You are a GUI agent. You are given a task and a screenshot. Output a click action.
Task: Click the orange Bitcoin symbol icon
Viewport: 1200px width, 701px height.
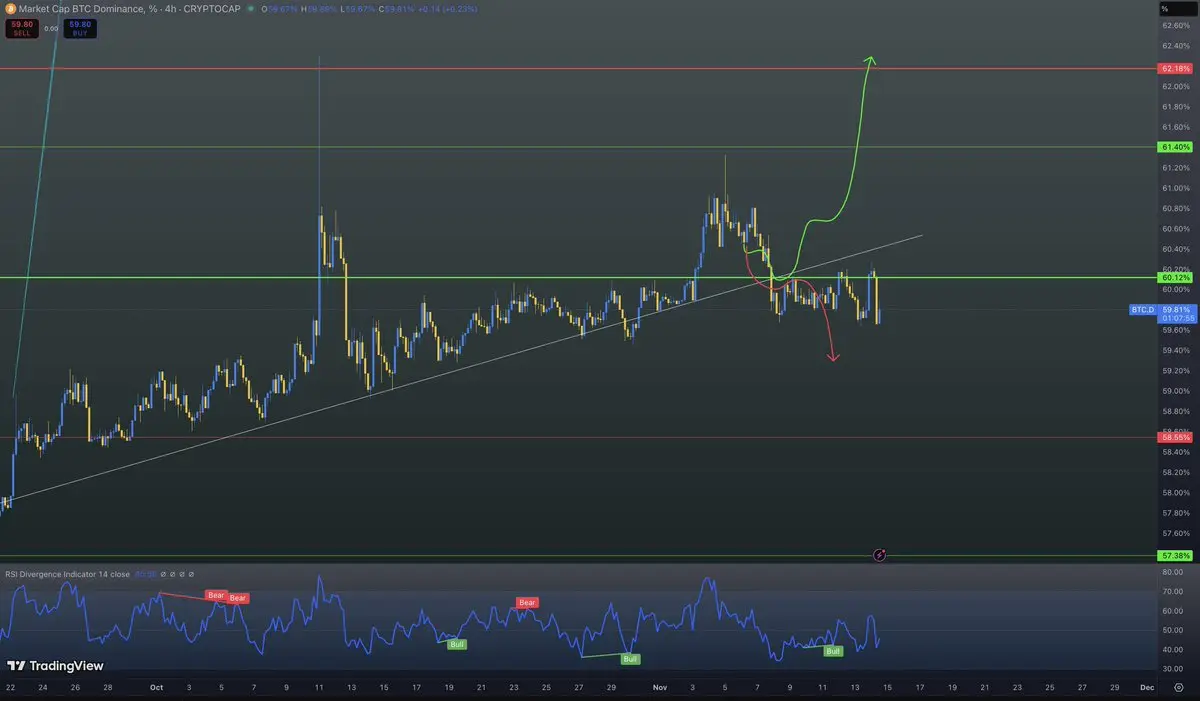coord(10,7)
